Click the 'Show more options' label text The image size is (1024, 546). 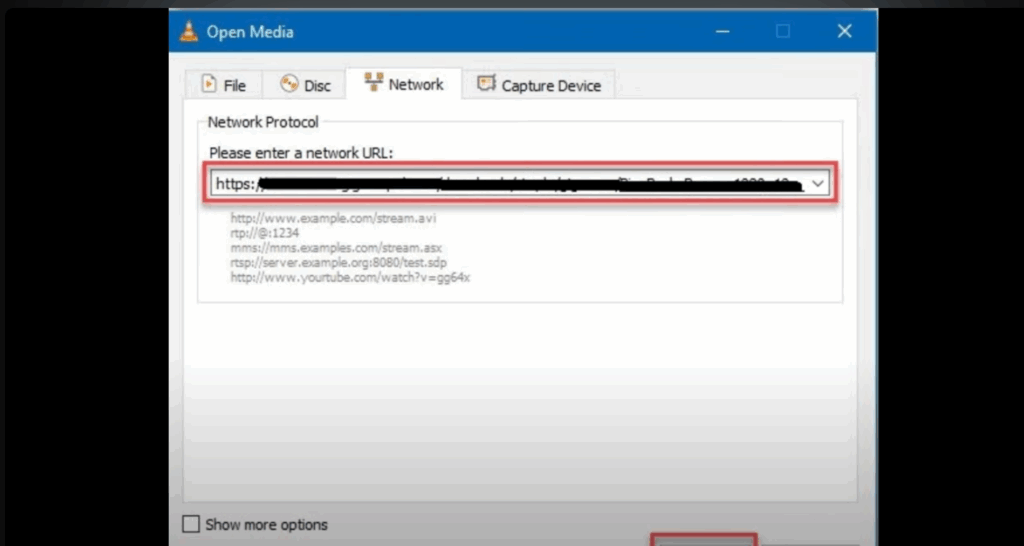(266, 524)
